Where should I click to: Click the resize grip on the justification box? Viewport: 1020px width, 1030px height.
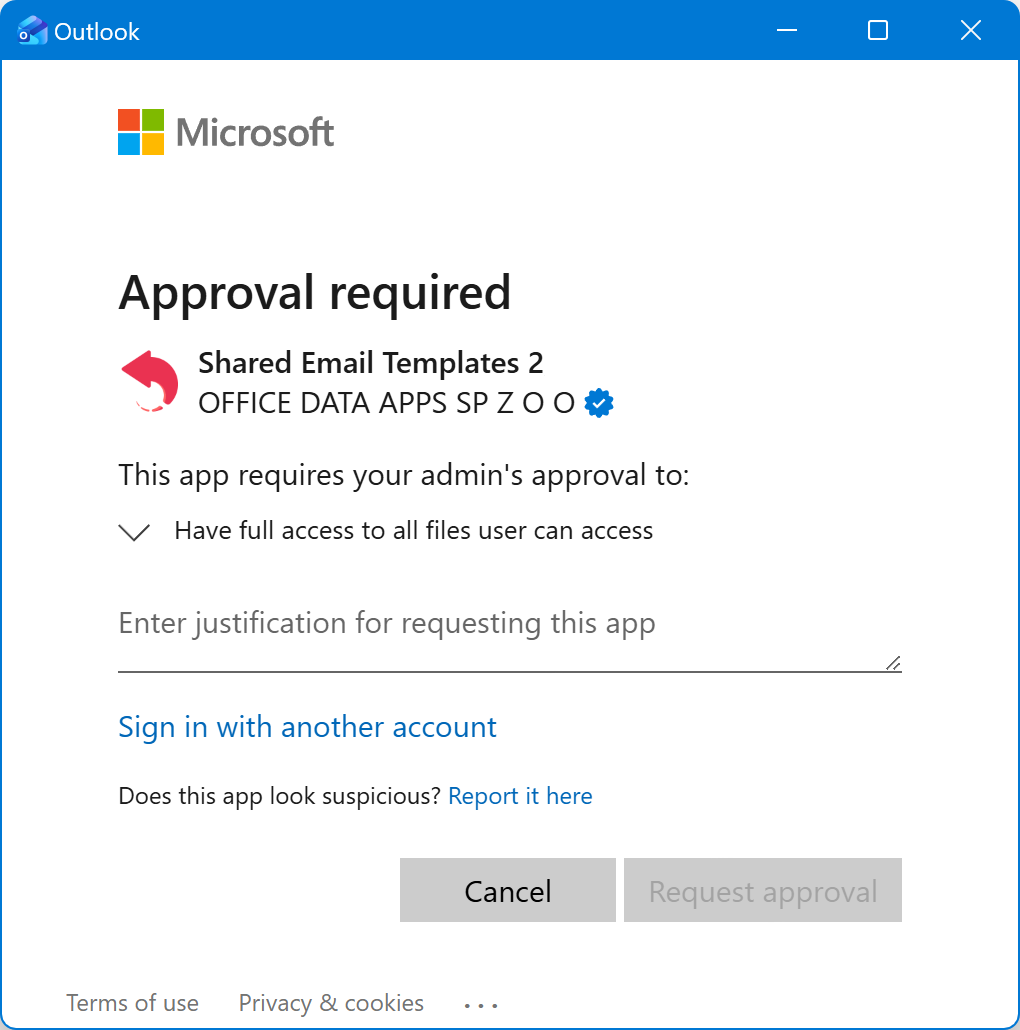pyautogui.click(x=891, y=661)
